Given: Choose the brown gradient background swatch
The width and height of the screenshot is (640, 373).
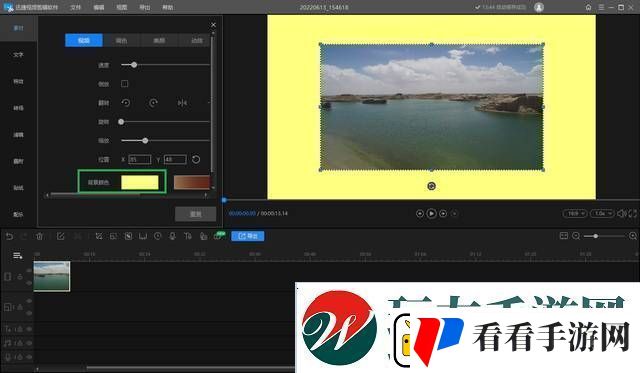Looking at the screenshot, I should coord(191,182).
